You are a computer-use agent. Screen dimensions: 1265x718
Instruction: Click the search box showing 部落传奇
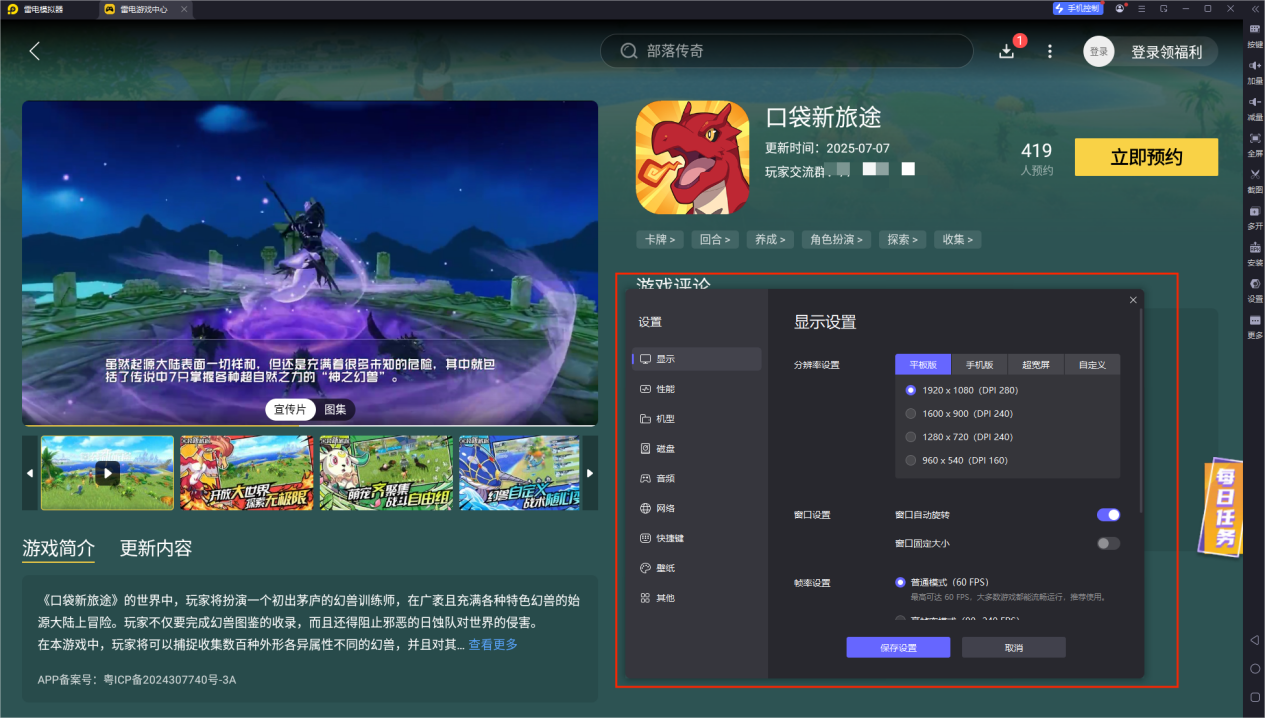[x=786, y=51]
